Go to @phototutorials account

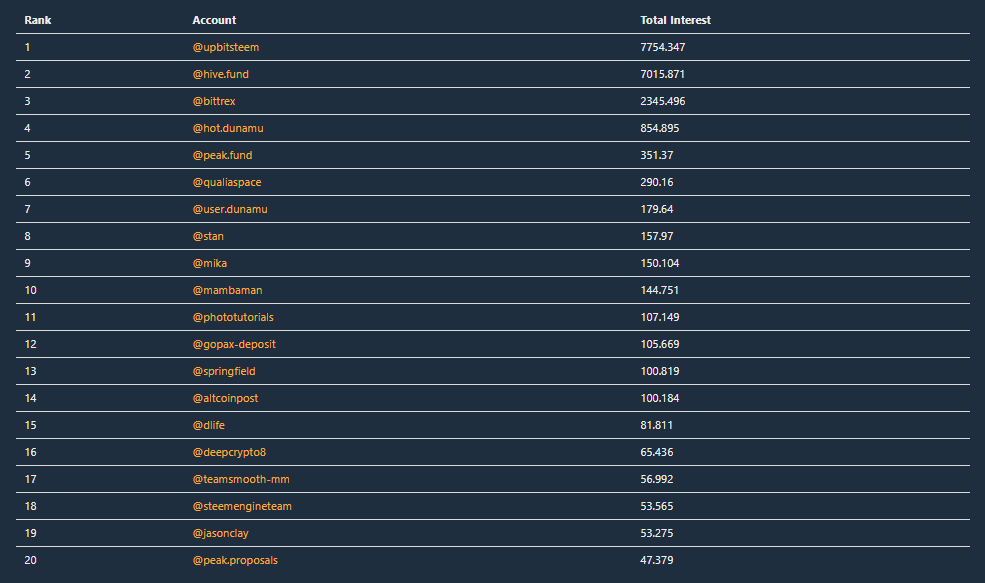[233, 317]
